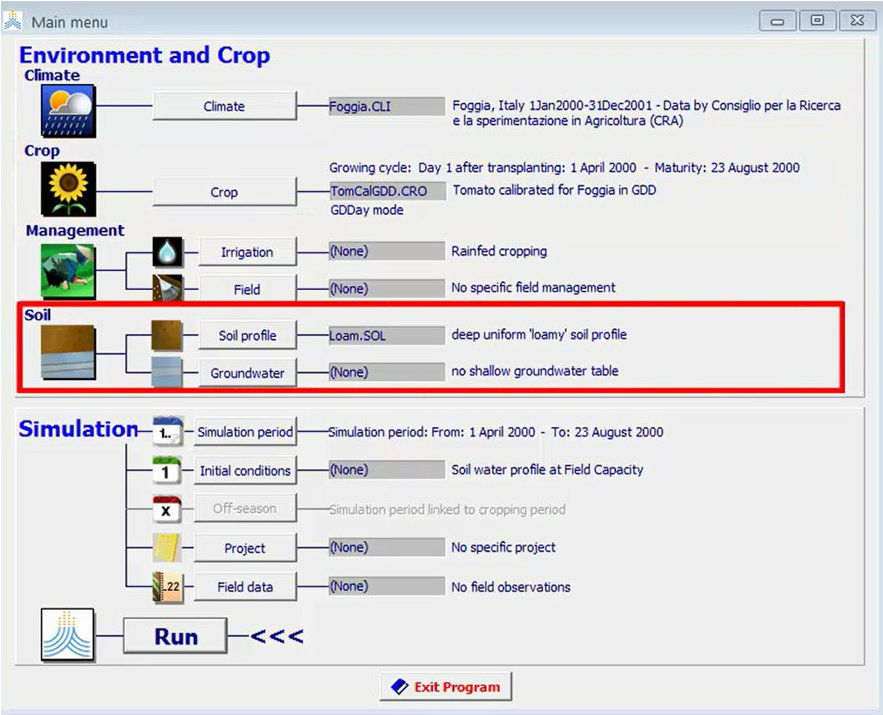Click the Field data notebook icon

pos(168,587)
